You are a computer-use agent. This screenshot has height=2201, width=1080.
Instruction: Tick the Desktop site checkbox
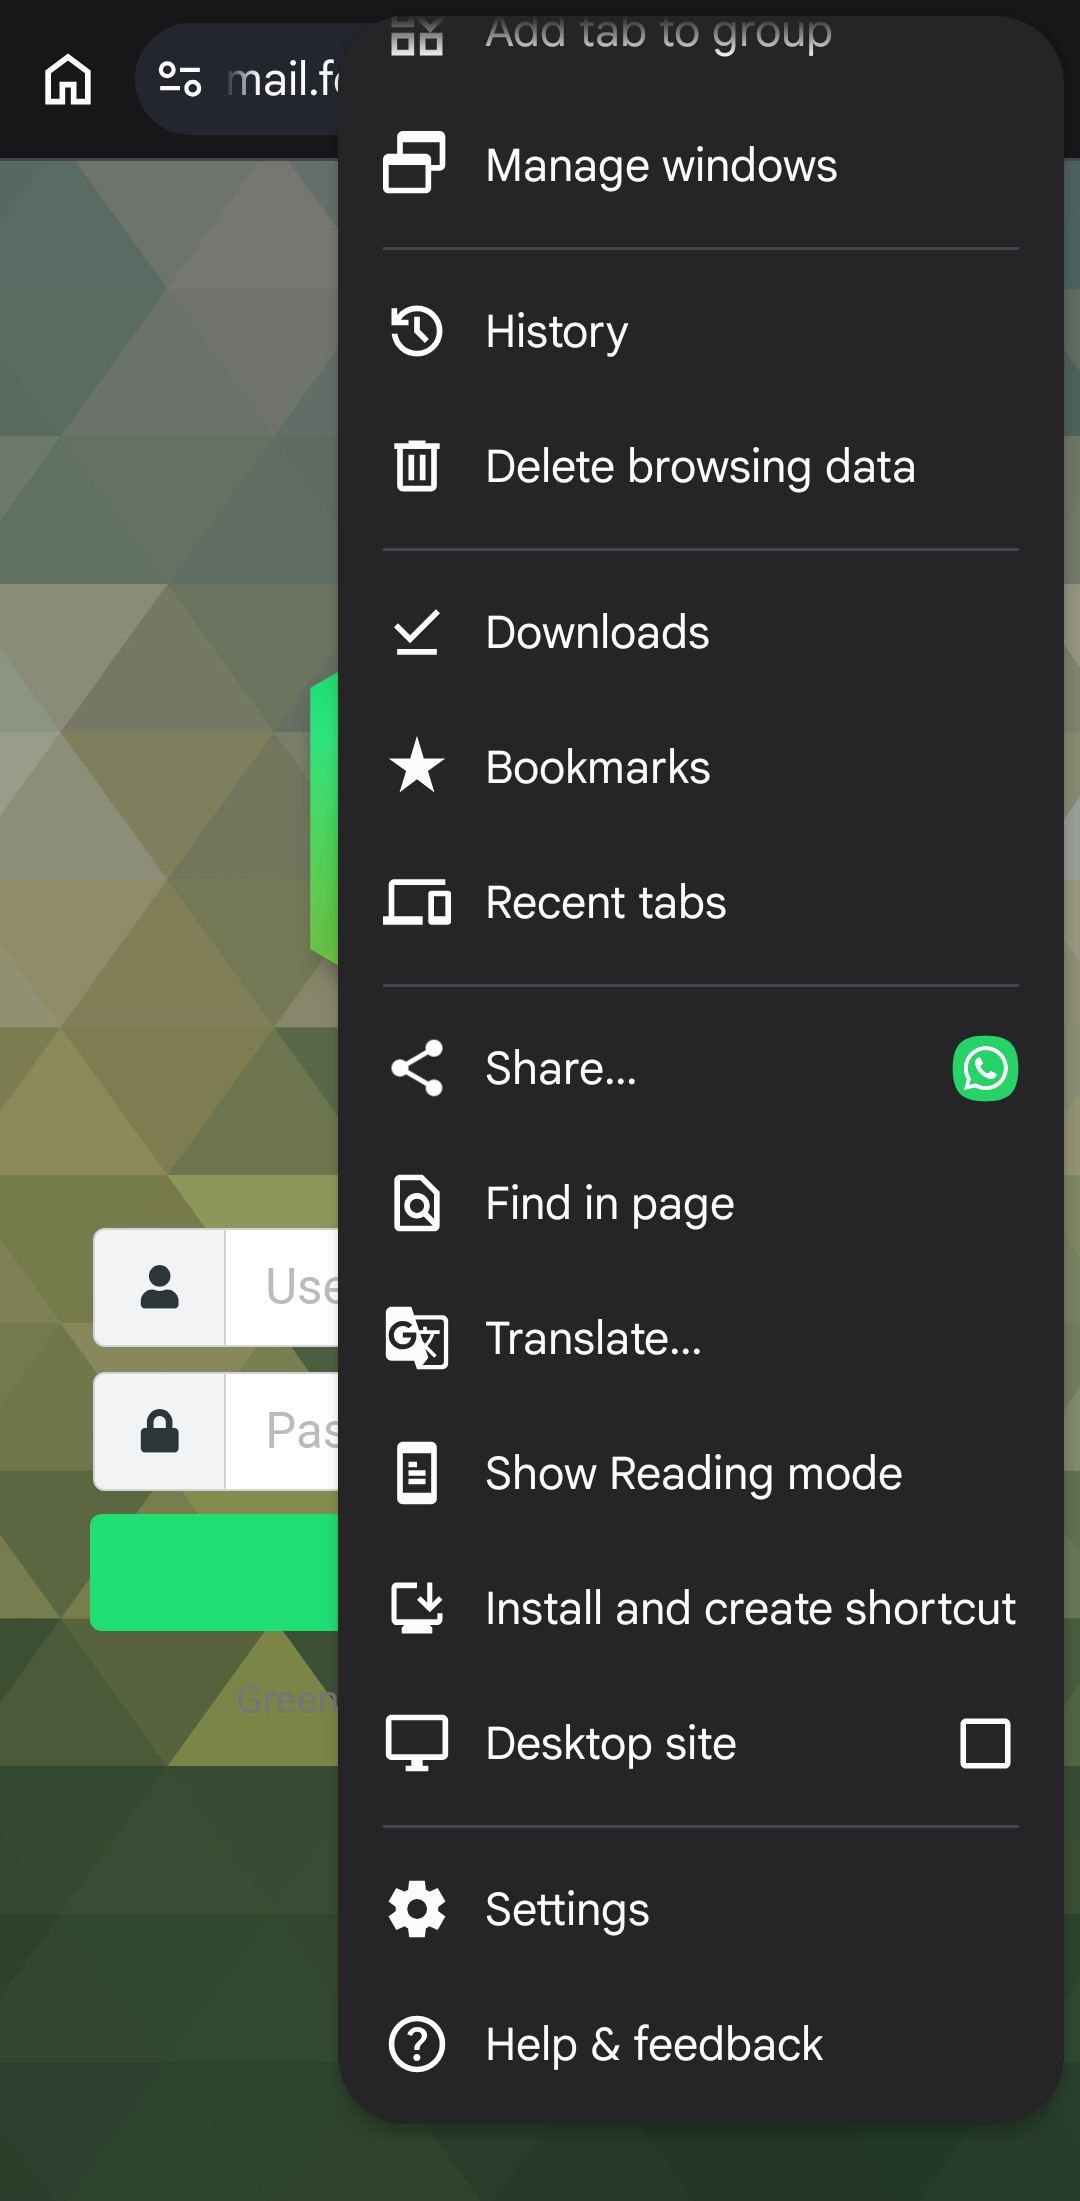tap(985, 1744)
